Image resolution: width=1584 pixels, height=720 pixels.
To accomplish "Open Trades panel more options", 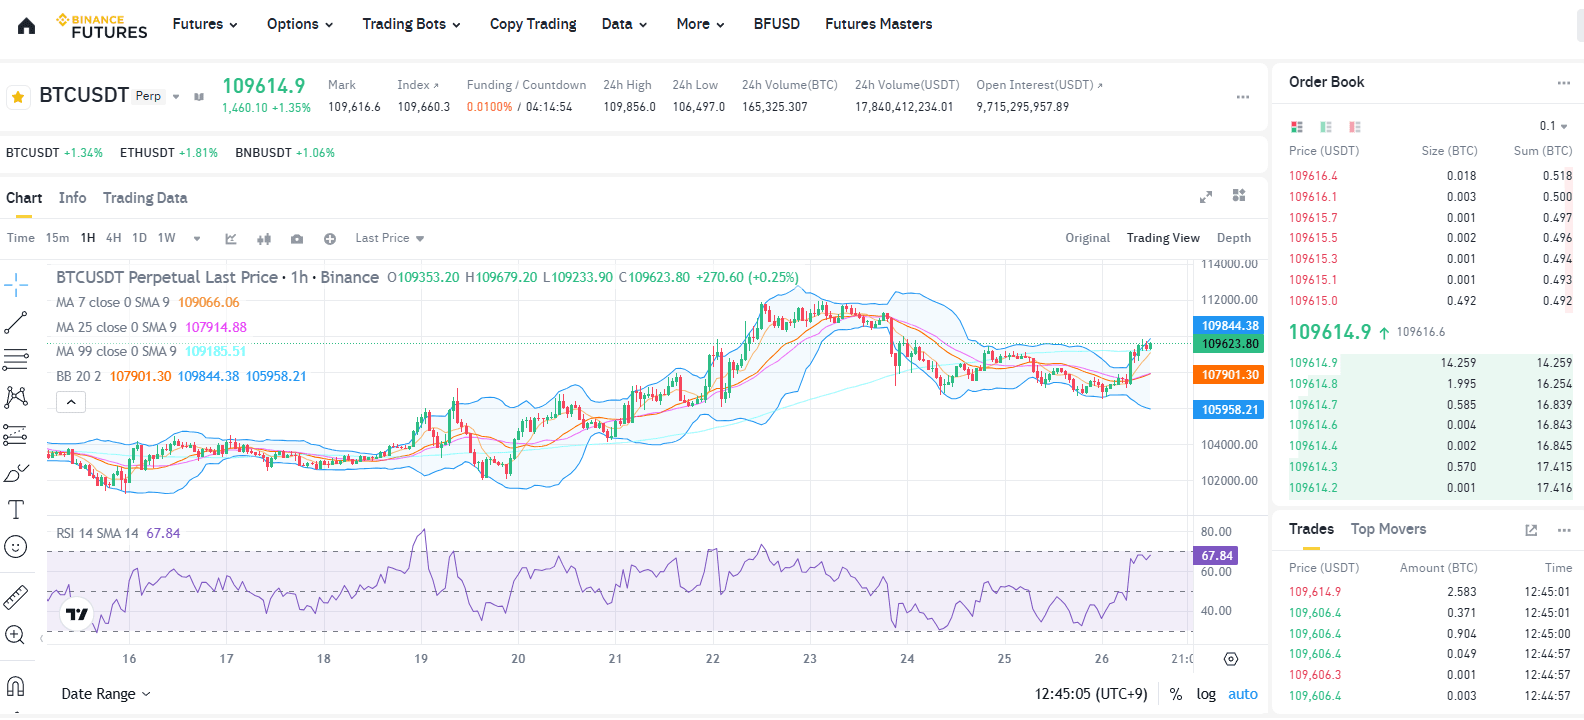I will point(1564,530).
